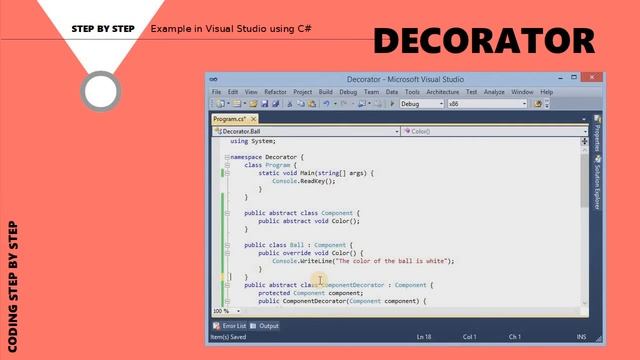Open the Navigate Backward dropdown arrow
Screen dimensions: 640x360
pyautogui.click(x=369, y=104)
